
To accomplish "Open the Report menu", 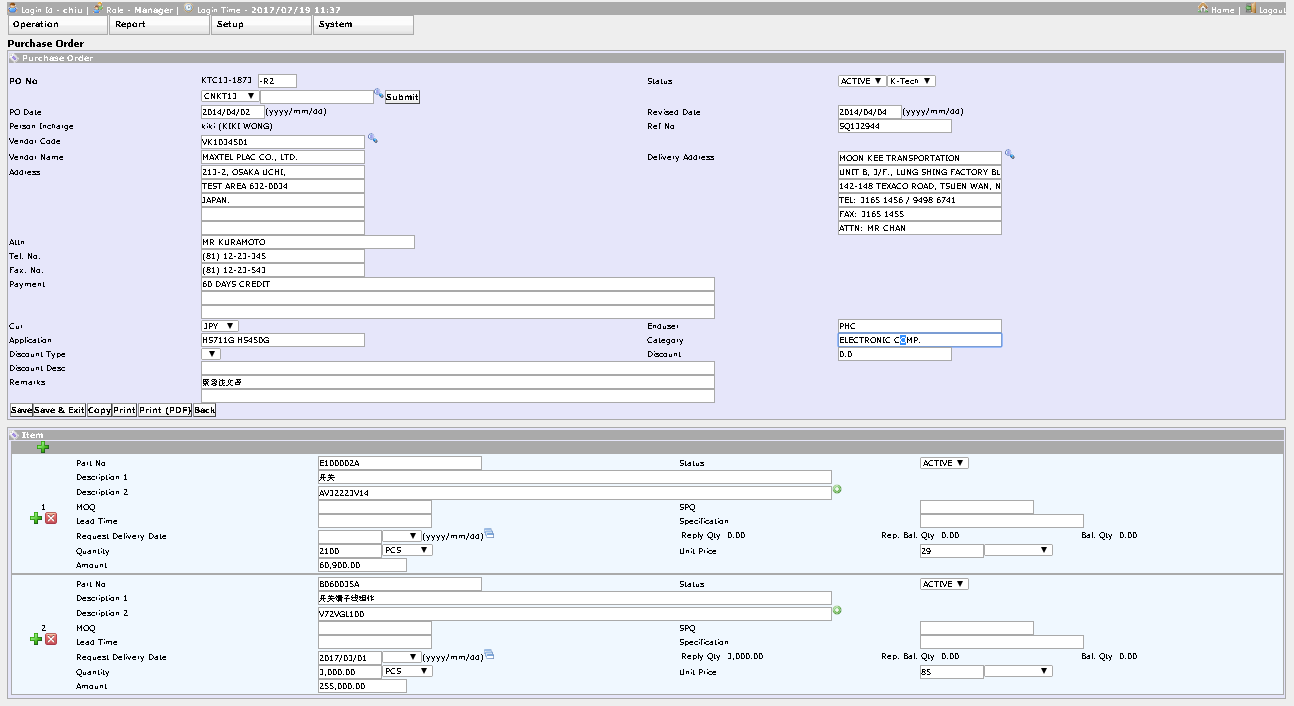I will click(x=160, y=25).
